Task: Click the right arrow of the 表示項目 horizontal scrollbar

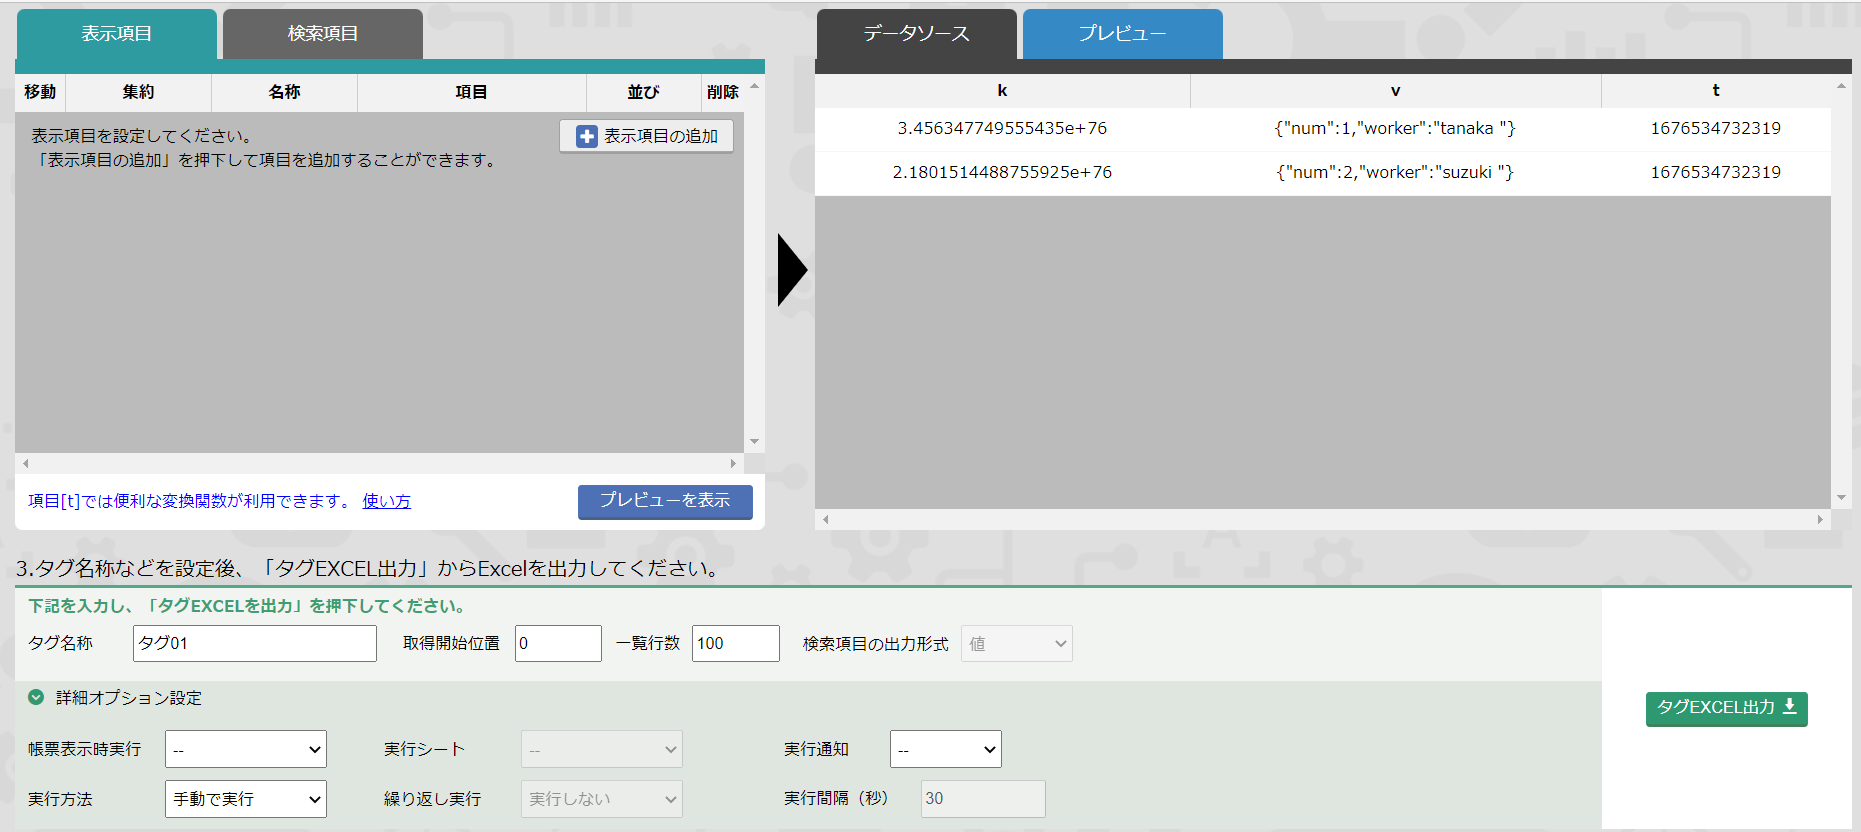Action: pyautogui.click(x=733, y=464)
